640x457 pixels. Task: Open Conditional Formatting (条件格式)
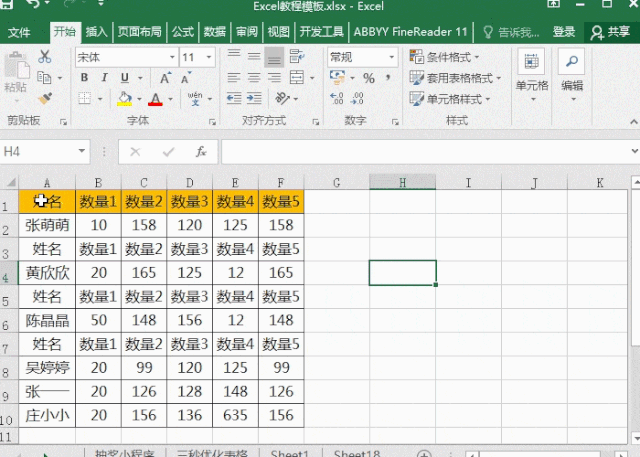444,57
